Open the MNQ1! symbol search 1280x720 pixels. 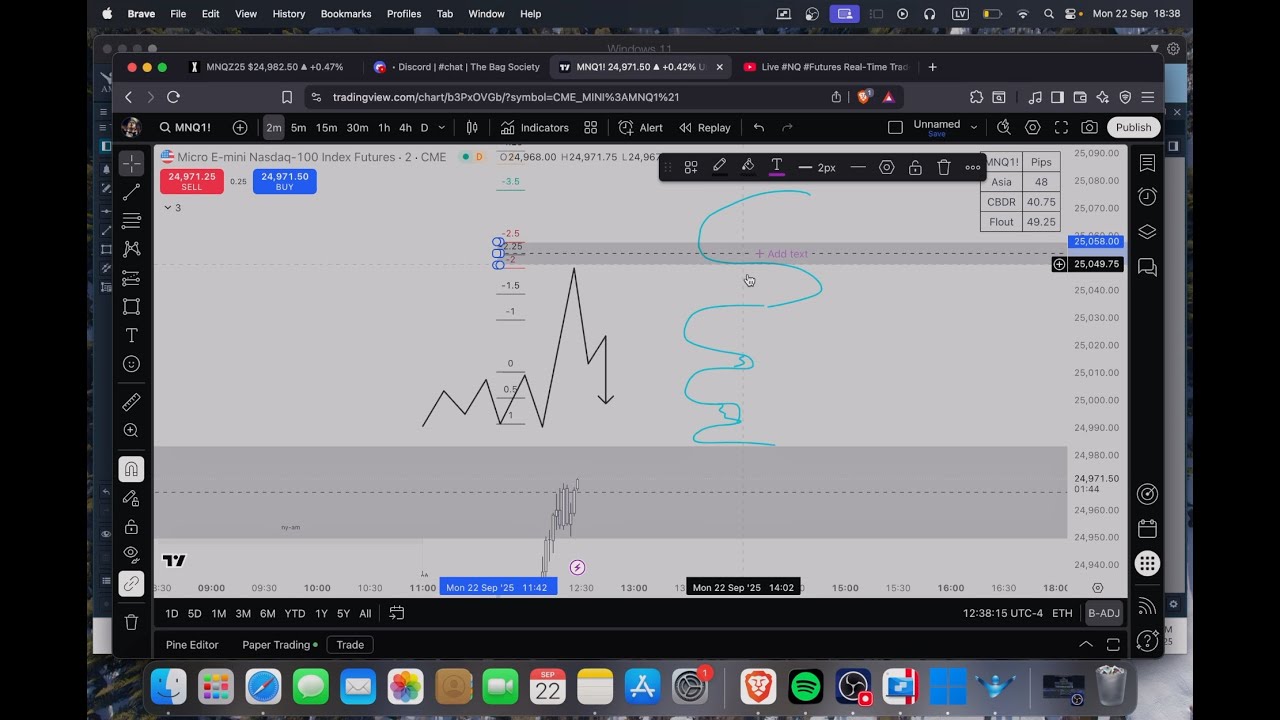click(x=185, y=128)
